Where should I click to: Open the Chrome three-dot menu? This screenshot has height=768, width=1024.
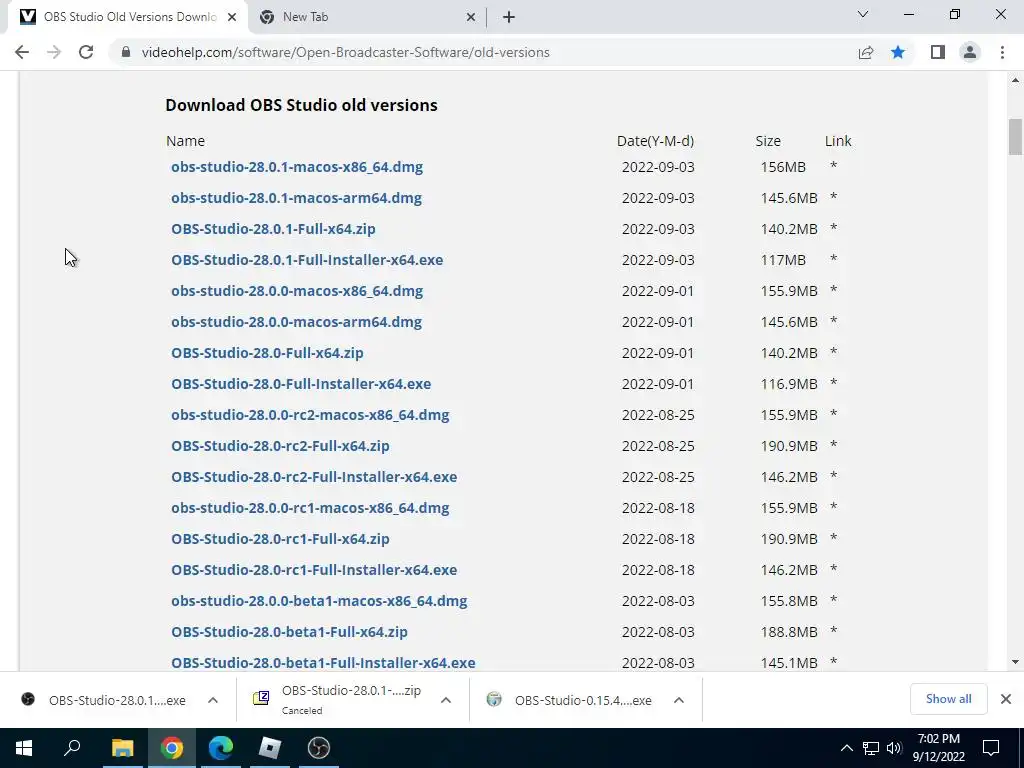coord(1002,52)
